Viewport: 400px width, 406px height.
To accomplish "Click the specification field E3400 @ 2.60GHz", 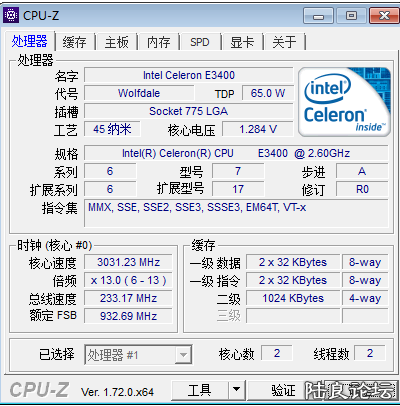I will point(236,153).
